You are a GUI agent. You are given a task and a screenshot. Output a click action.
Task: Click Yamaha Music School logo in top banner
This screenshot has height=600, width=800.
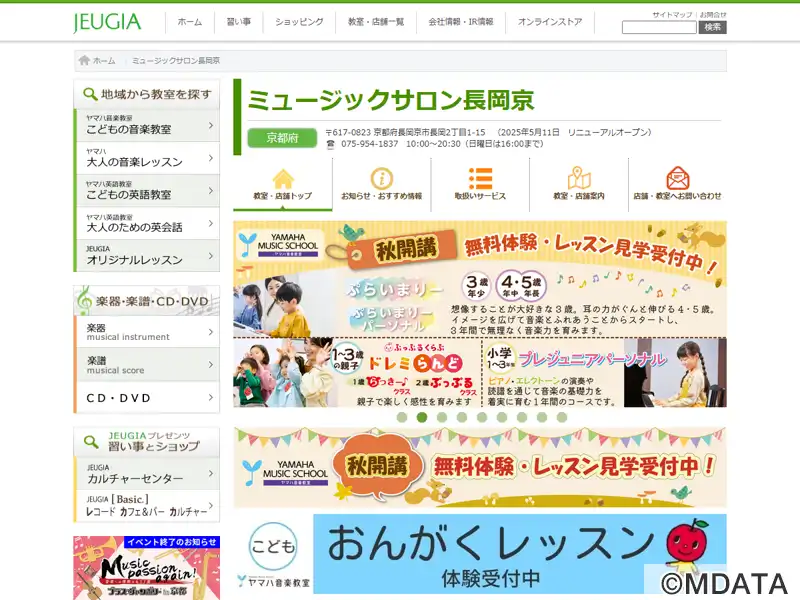[278, 245]
